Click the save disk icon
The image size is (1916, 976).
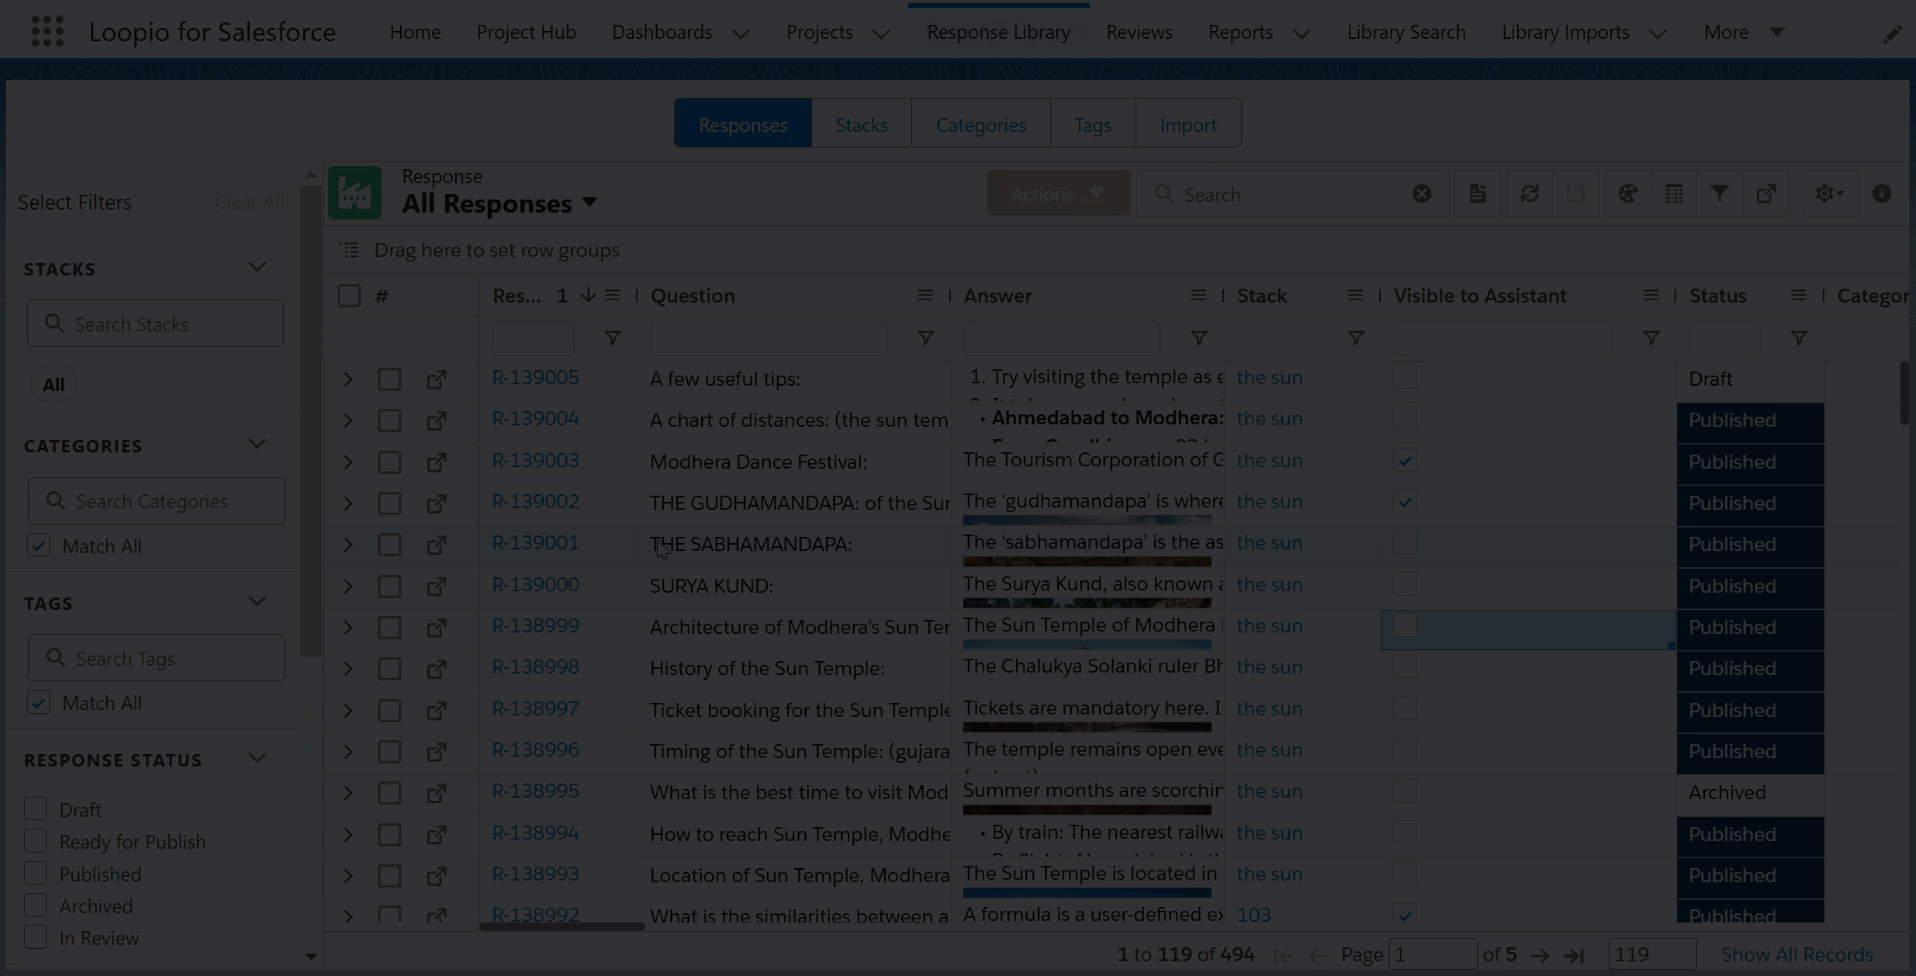[x=1575, y=194]
